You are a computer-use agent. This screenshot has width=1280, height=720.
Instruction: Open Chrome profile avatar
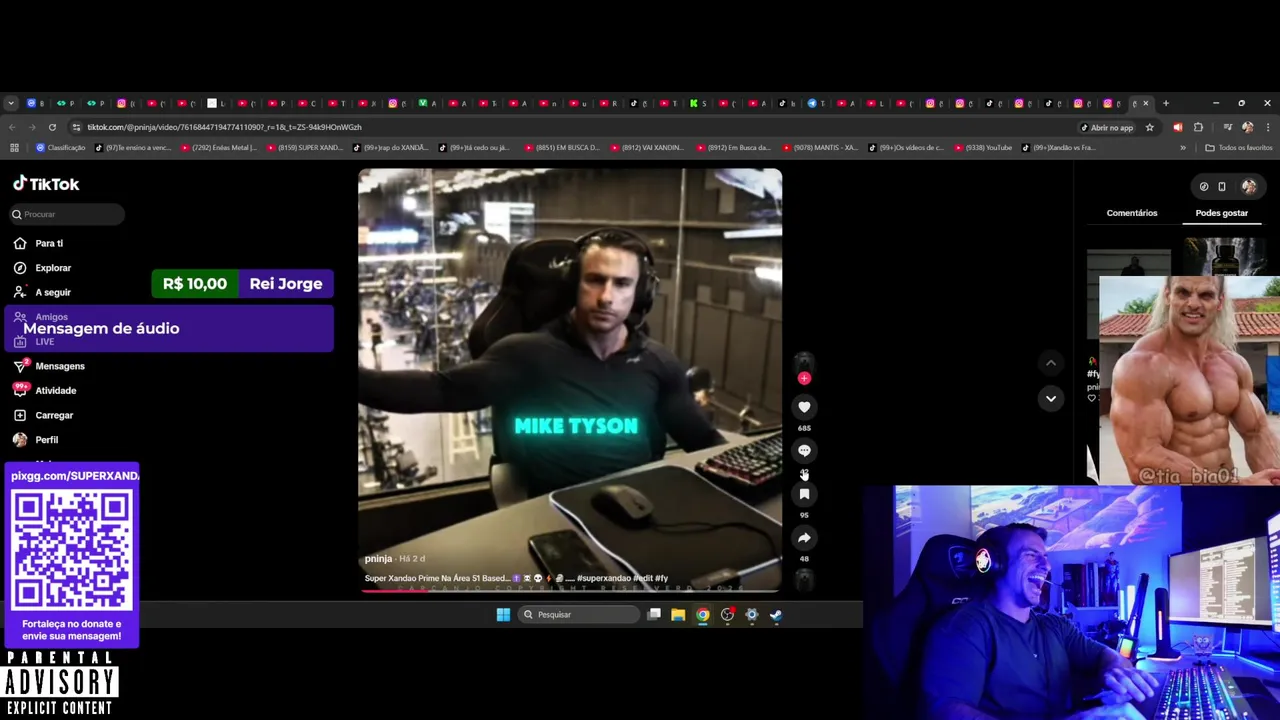pos(1247,127)
